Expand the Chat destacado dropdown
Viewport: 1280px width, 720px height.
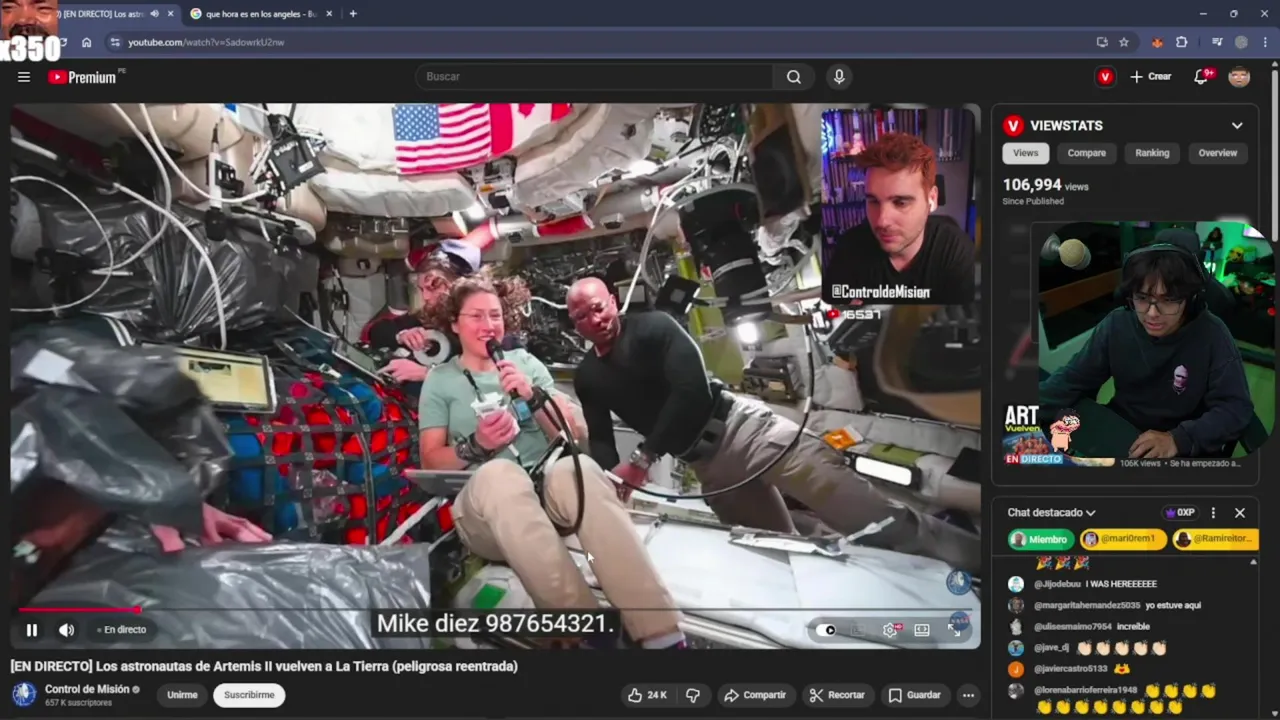click(1051, 513)
